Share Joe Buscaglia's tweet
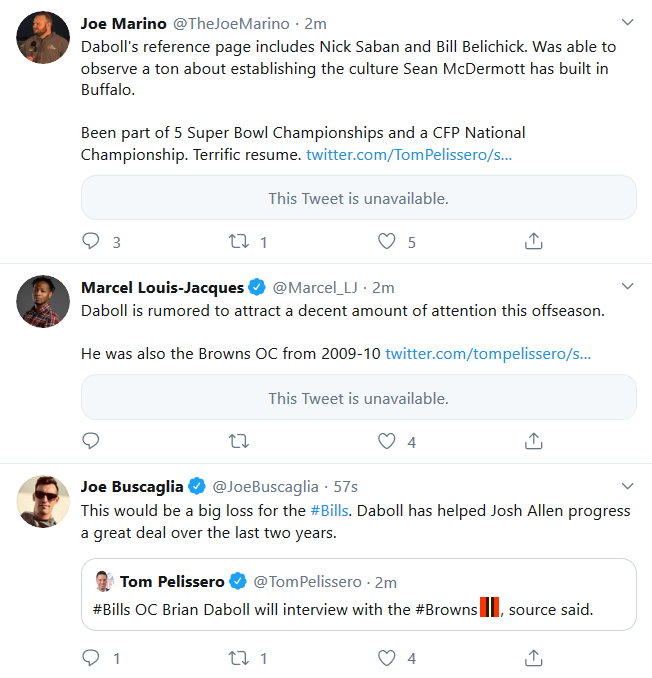Viewport: 652px width, 678px height. pyautogui.click(x=534, y=658)
